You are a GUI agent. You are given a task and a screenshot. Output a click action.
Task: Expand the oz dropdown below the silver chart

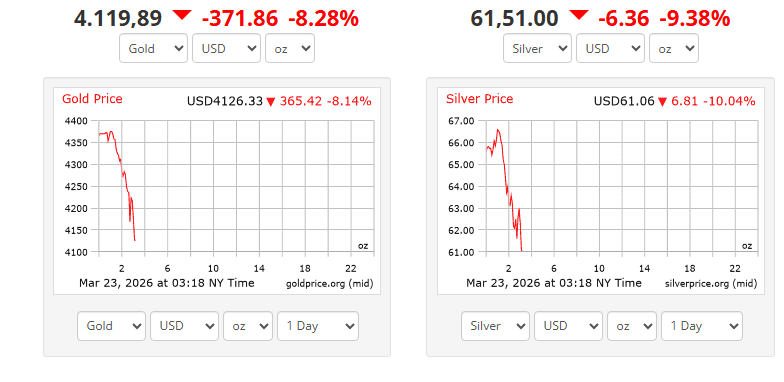point(632,326)
